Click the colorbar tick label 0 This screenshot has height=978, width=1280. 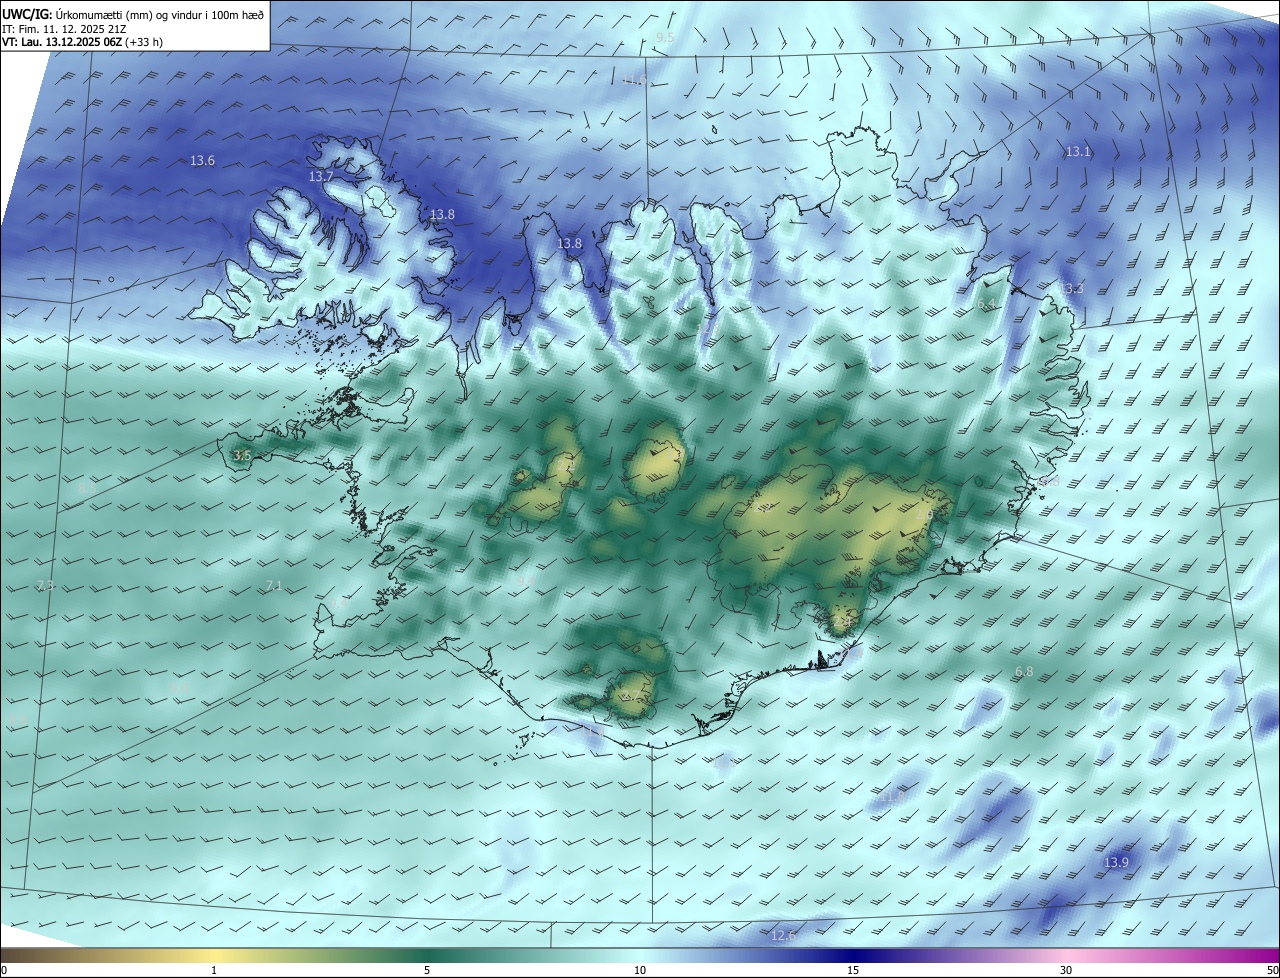pos(3,970)
